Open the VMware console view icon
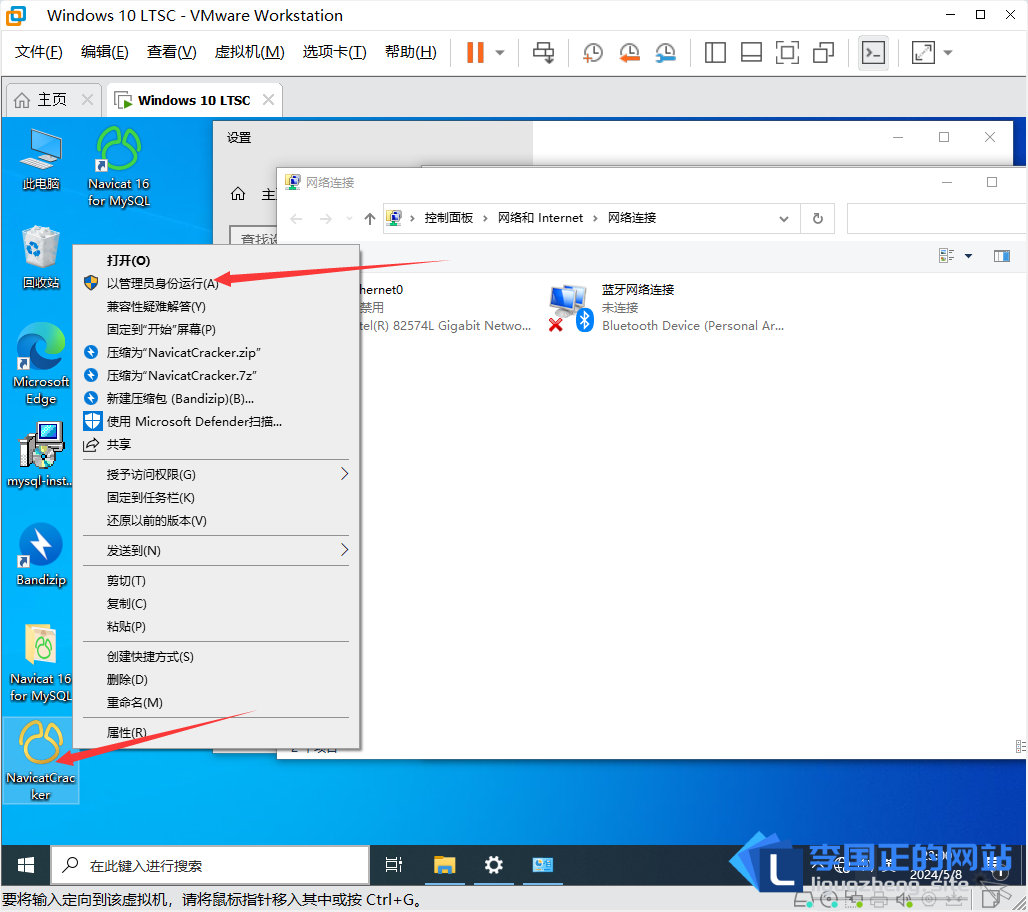 pos(873,52)
